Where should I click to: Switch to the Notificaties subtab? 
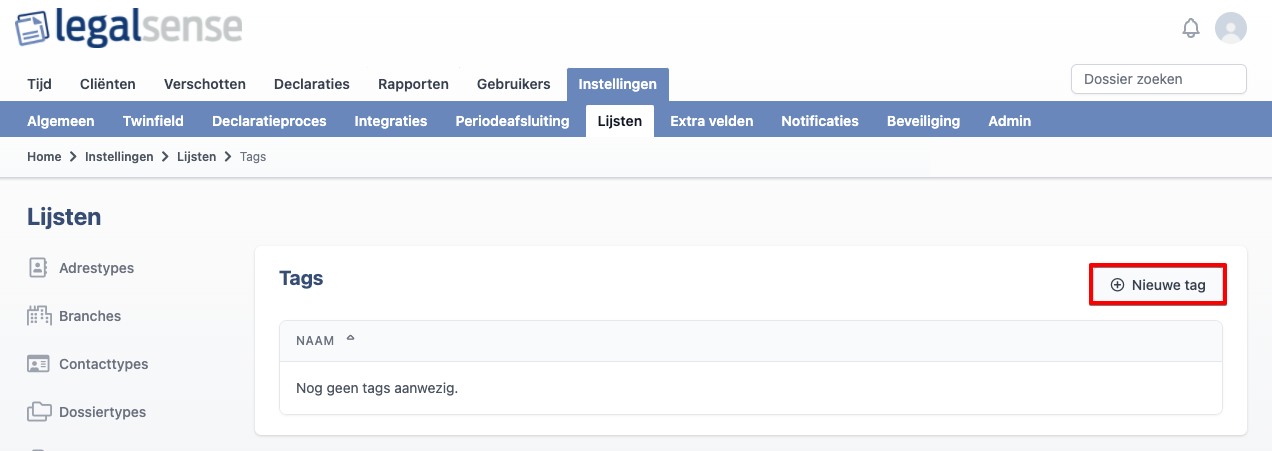(820, 121)
